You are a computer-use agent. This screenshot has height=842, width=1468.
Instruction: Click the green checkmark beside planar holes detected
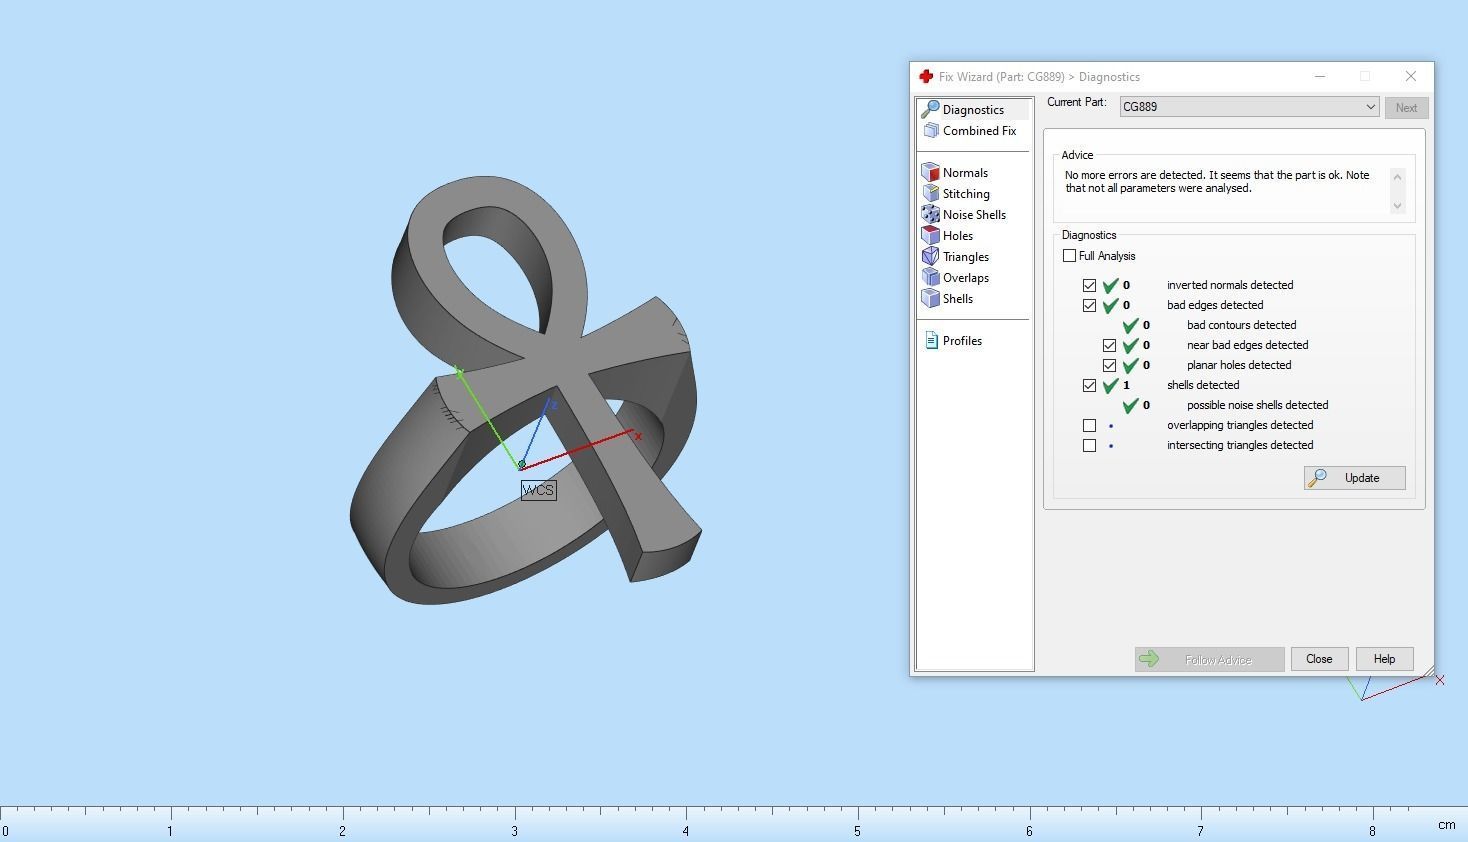(x=1130, y=365)
